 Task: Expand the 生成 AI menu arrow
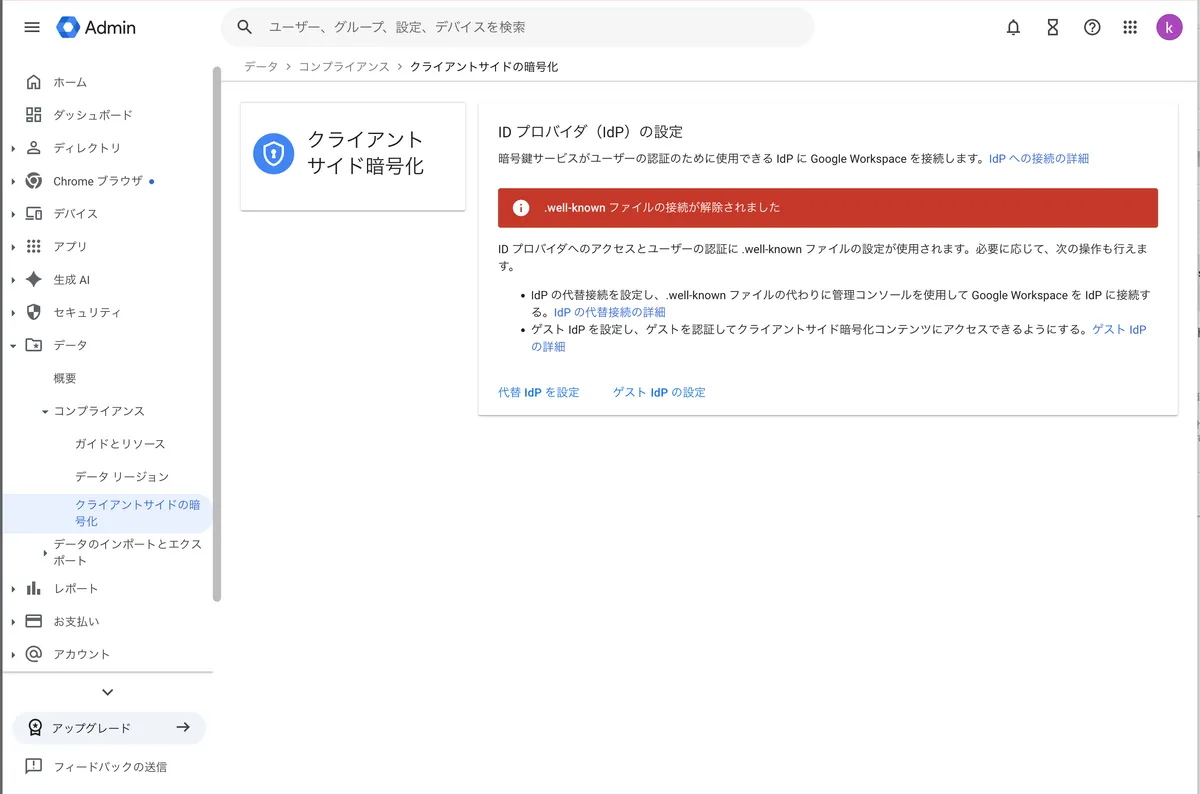pos(13,280)
